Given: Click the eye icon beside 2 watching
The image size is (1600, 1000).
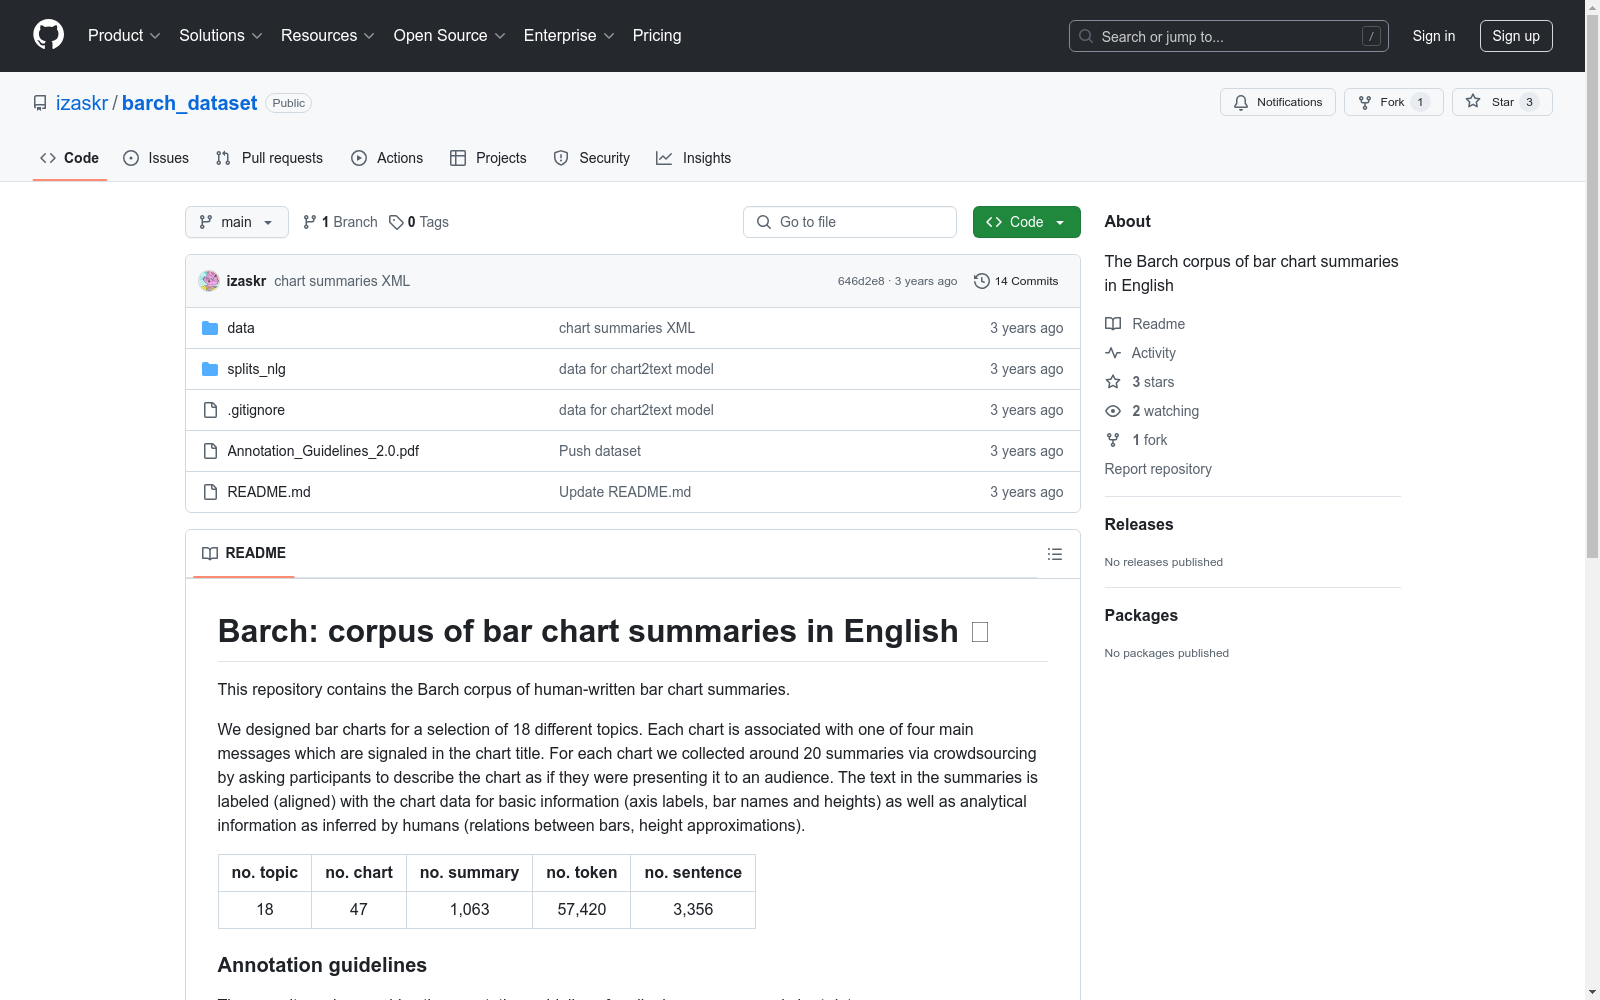Looking at the screenshot, I should pos(1113,411).
